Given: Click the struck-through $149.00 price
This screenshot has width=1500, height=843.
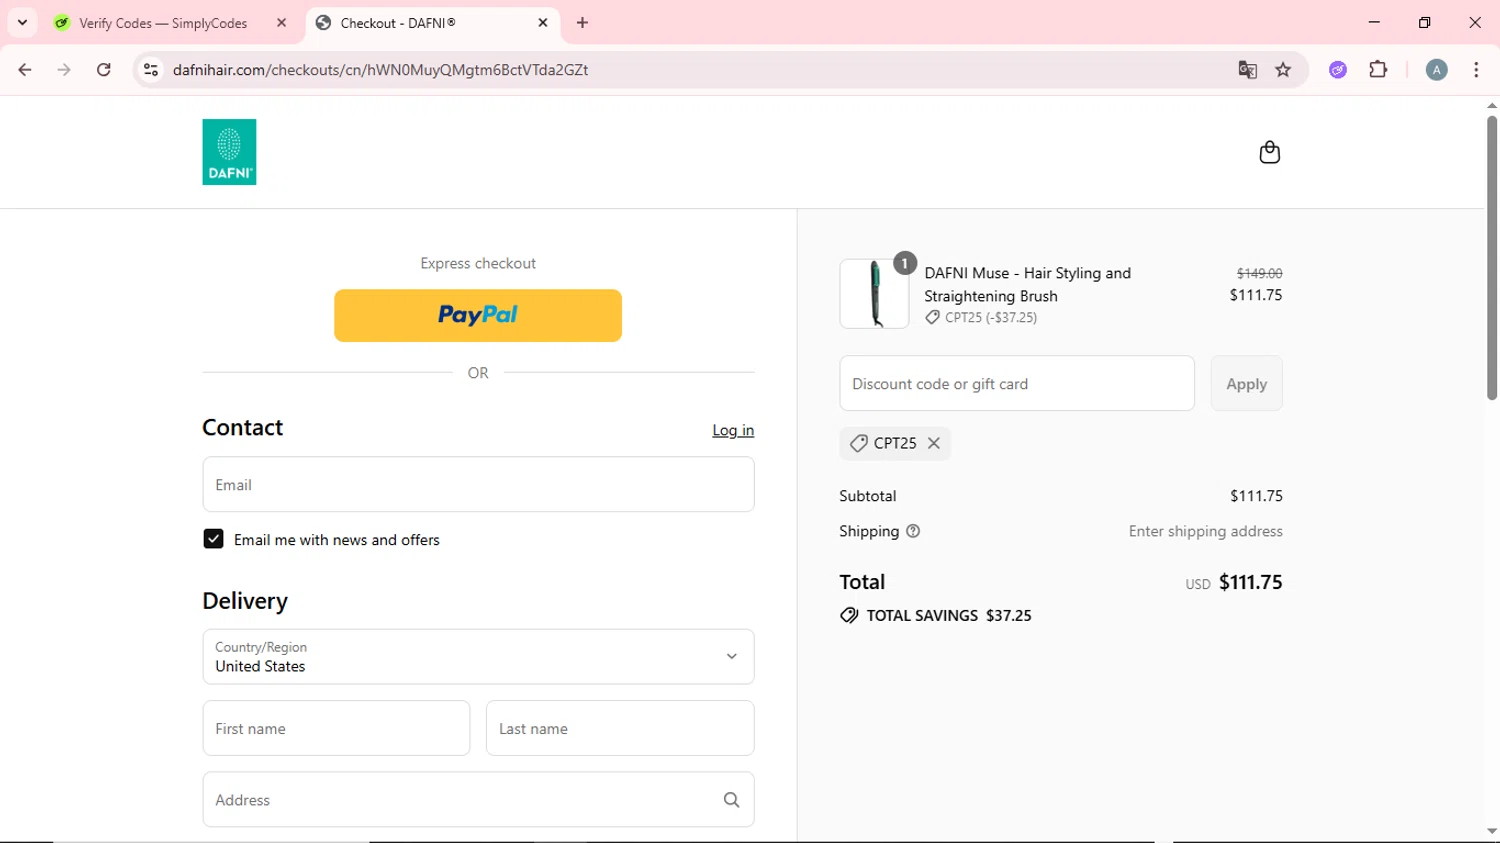Looking at the screenshot, I should [x=1259, y=273].
